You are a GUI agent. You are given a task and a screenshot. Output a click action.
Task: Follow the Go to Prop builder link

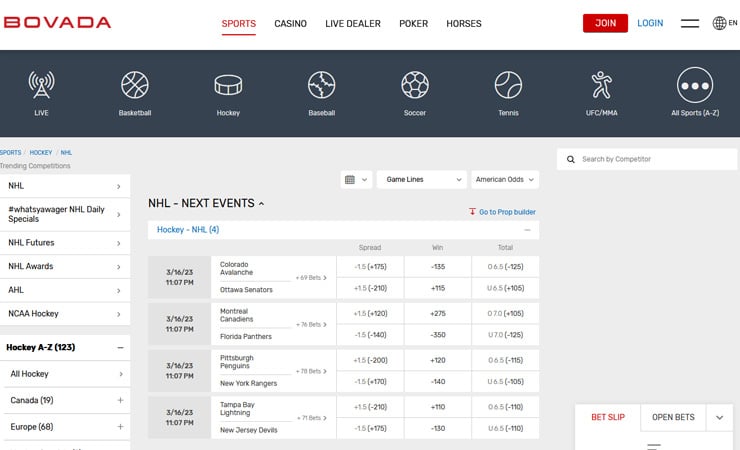click(x=507, y=212)
